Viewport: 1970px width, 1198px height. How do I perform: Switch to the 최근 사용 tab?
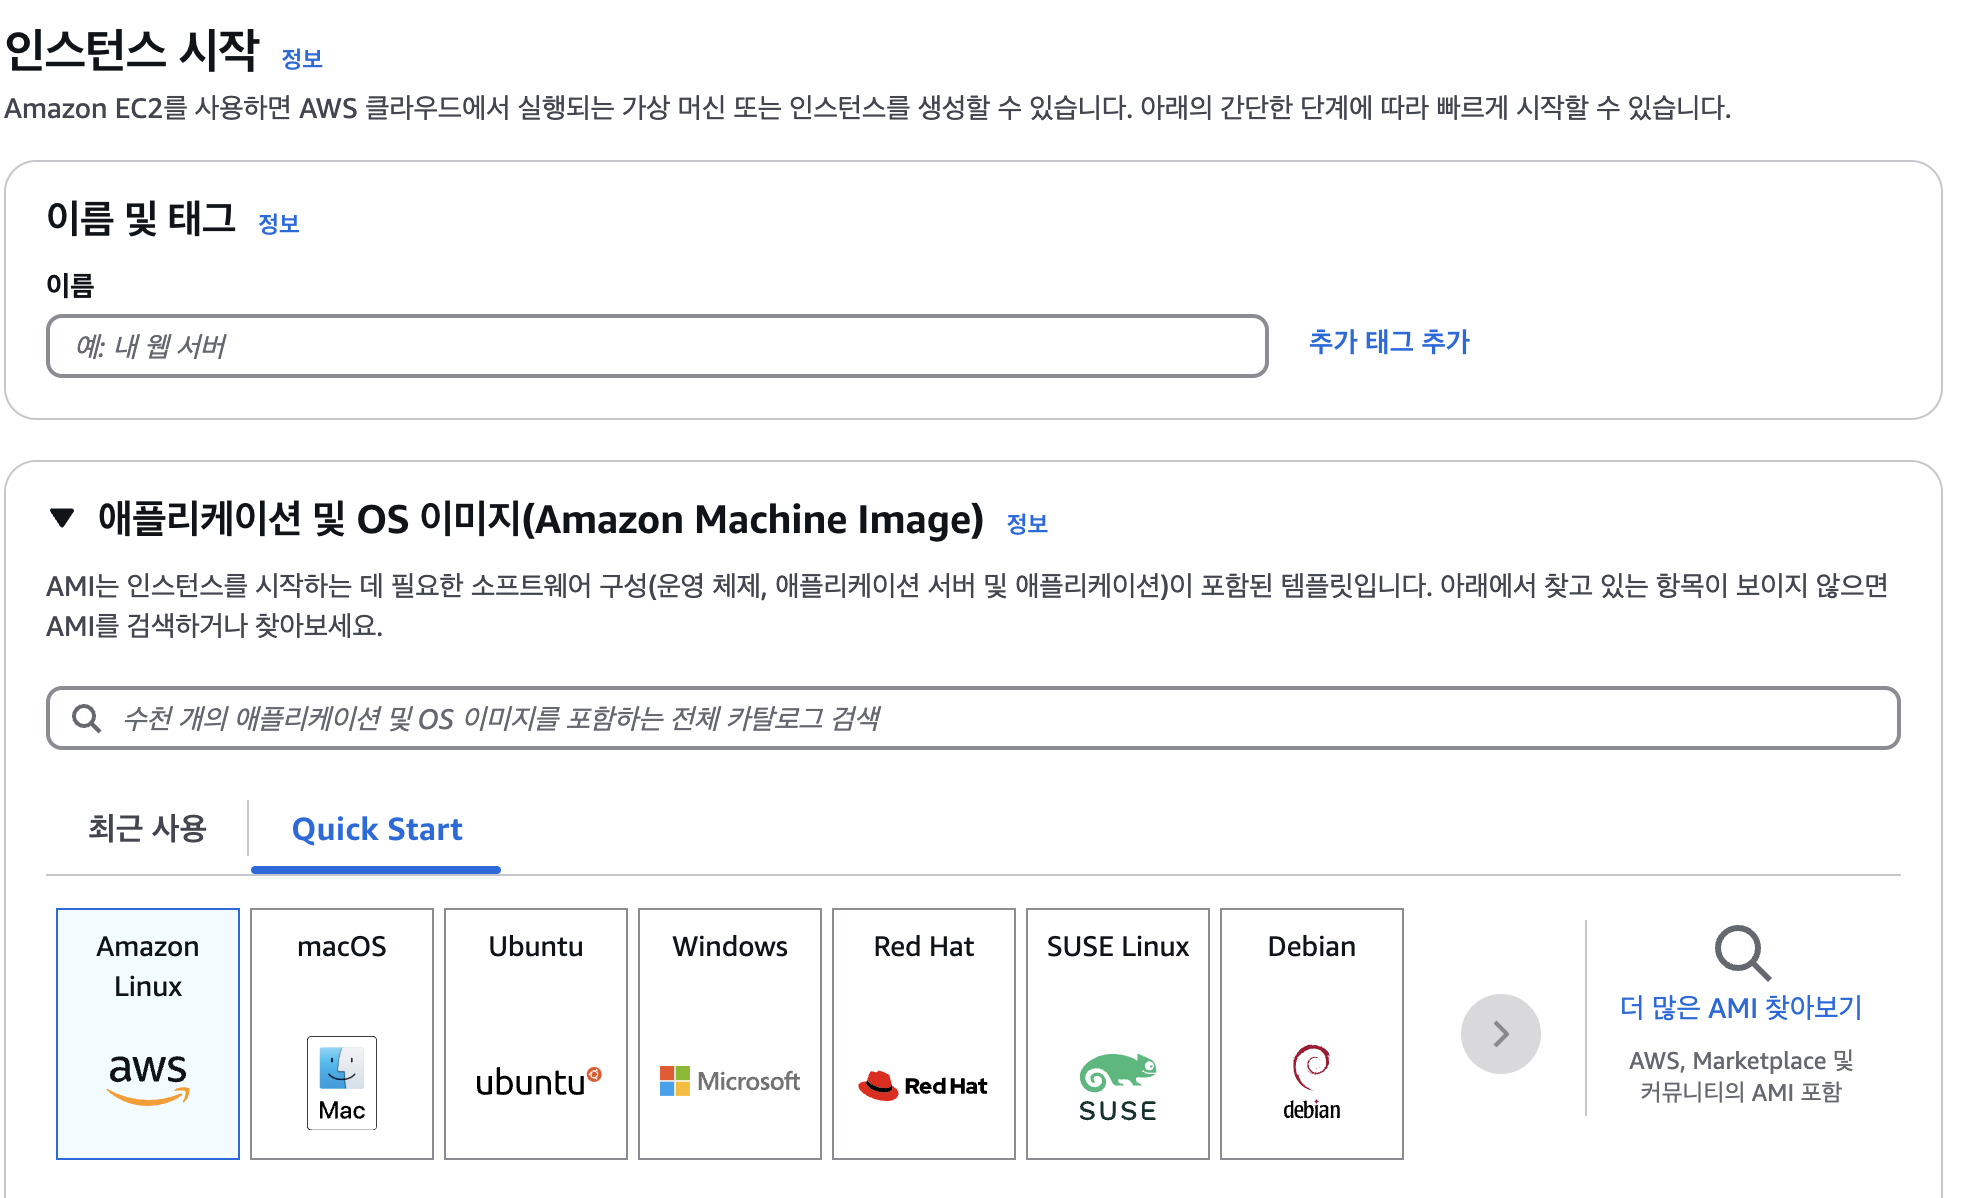(x=147, y=828)
